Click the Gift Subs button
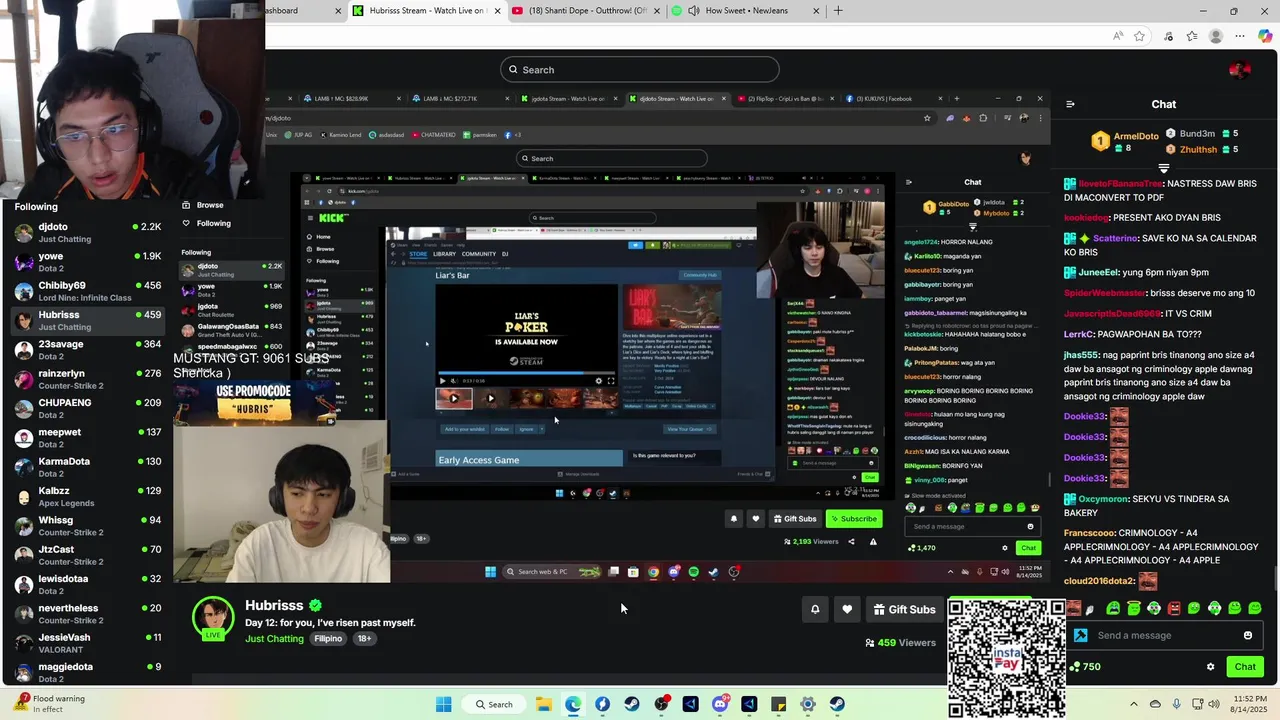The image size is (1280, 720). 904,609
